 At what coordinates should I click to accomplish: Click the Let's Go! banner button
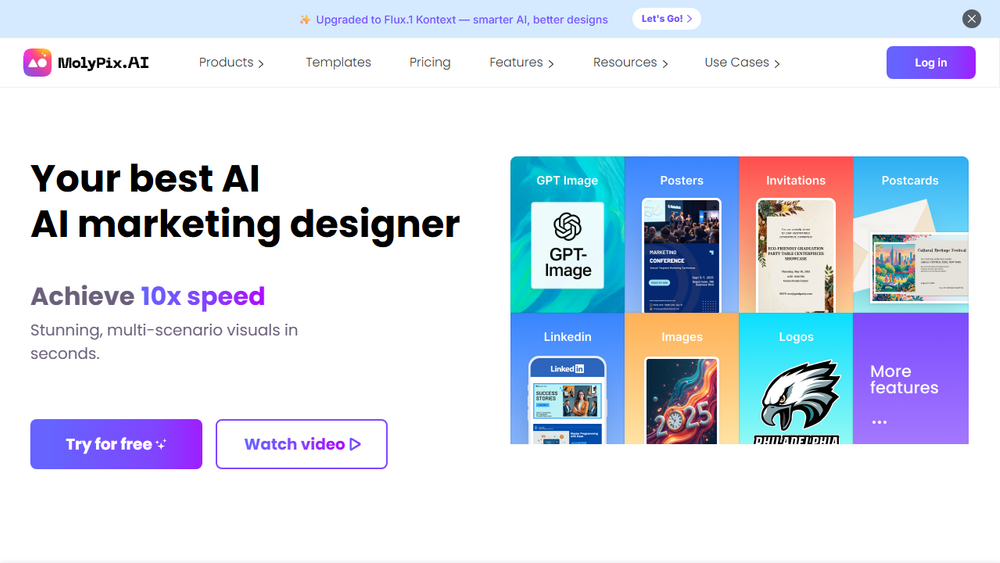point(666,19)
